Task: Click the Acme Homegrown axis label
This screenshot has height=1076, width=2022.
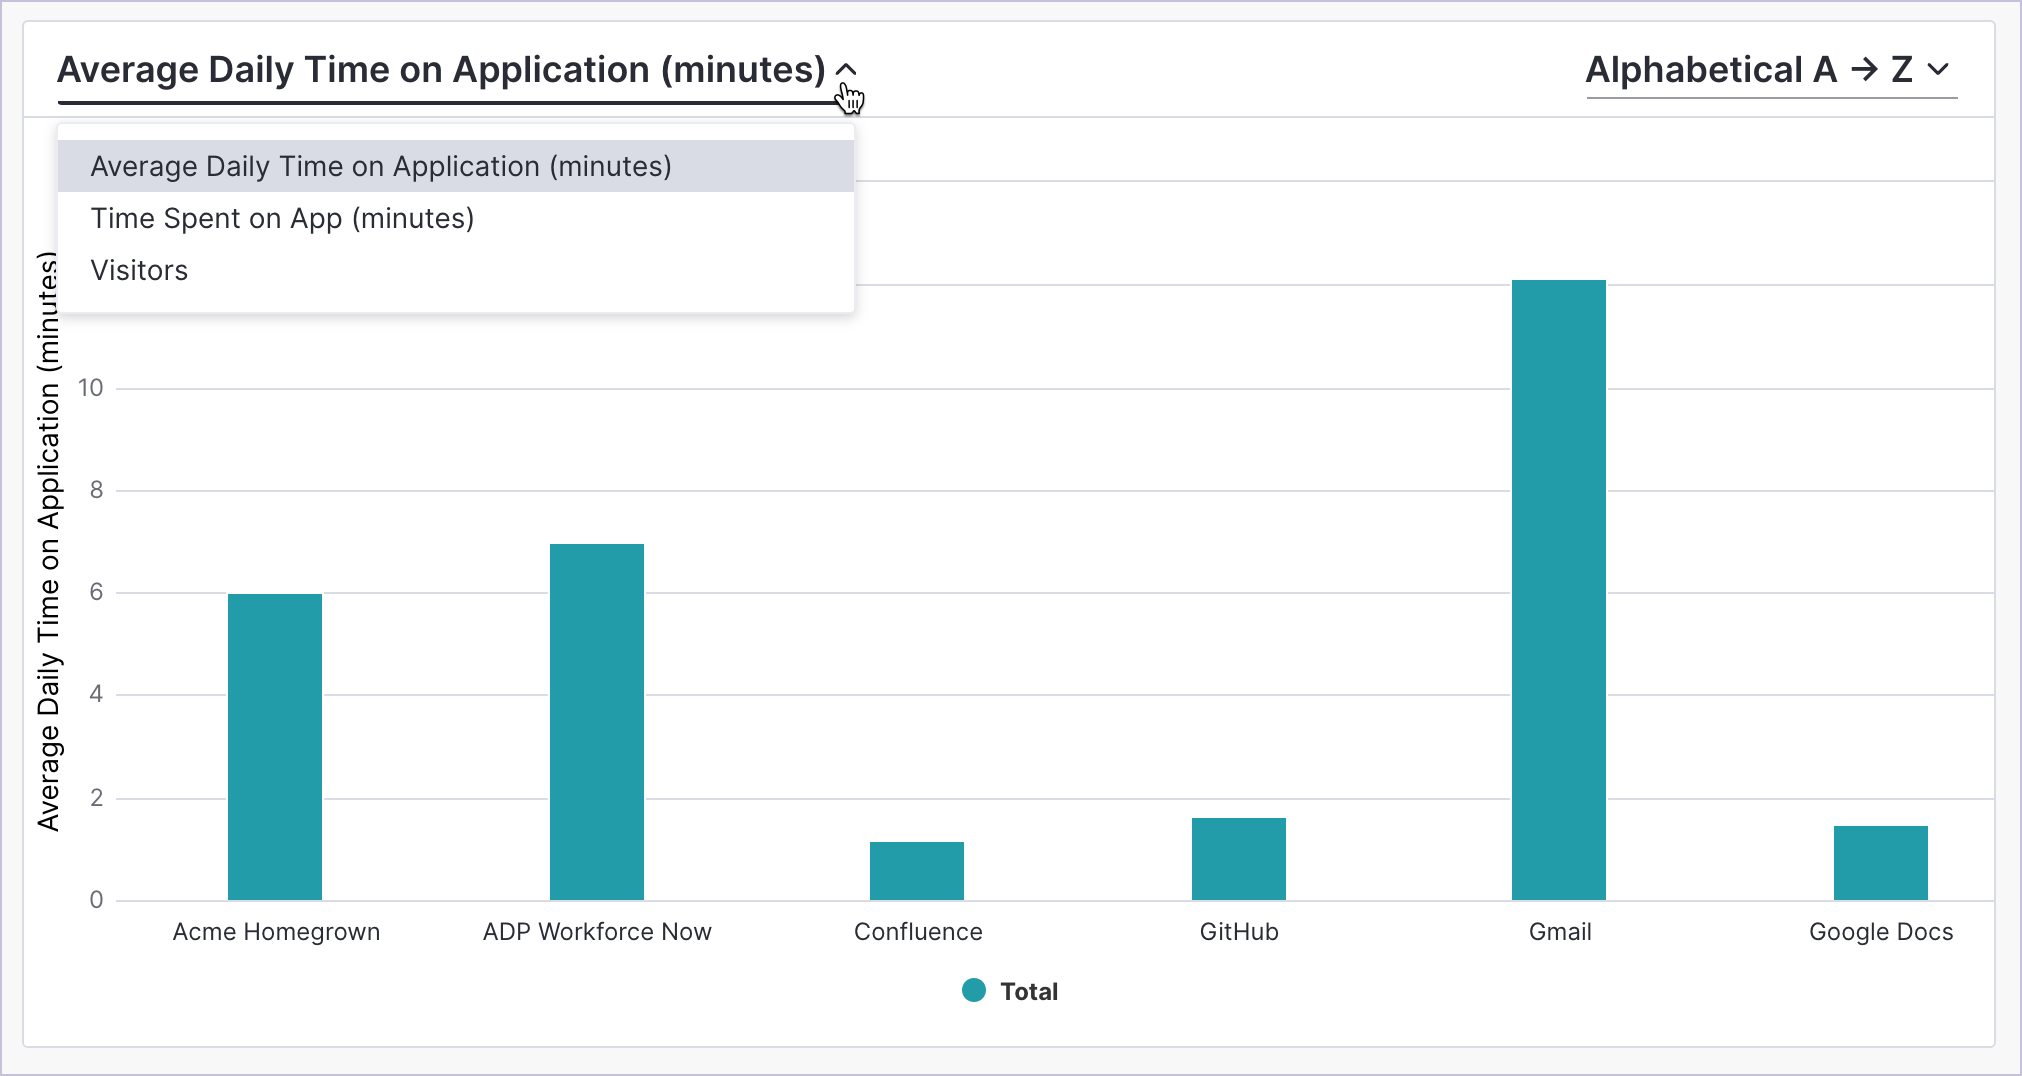Action: point(276,932)
